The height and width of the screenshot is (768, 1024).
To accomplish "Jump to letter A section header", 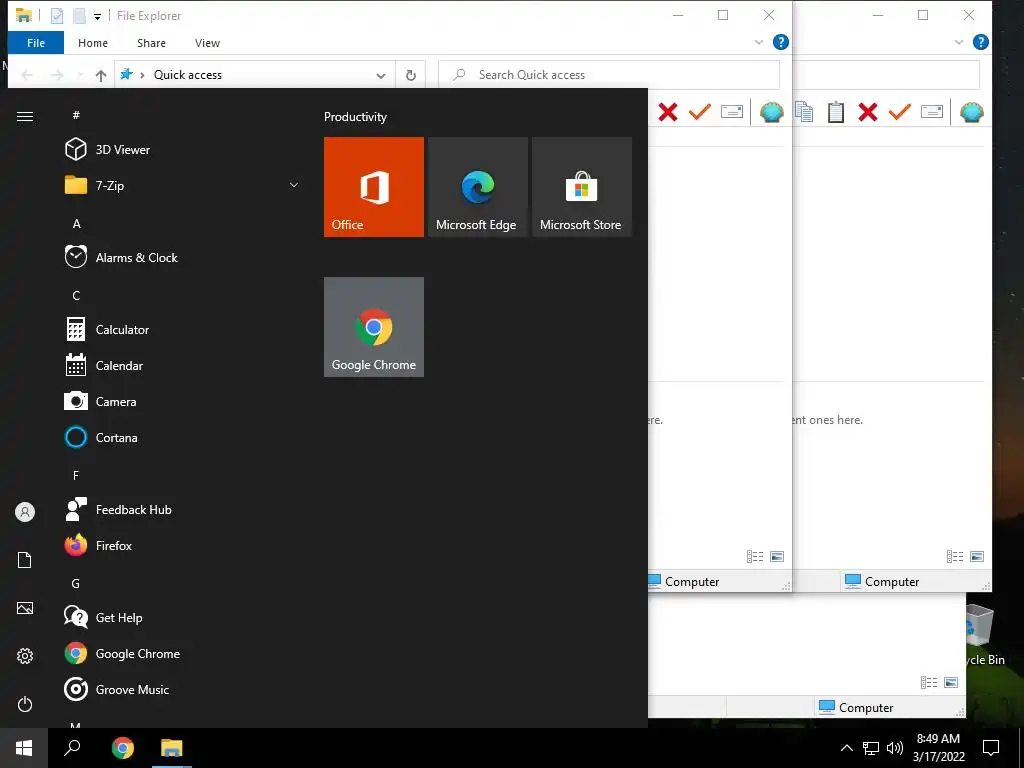I will tap(76, 224).
